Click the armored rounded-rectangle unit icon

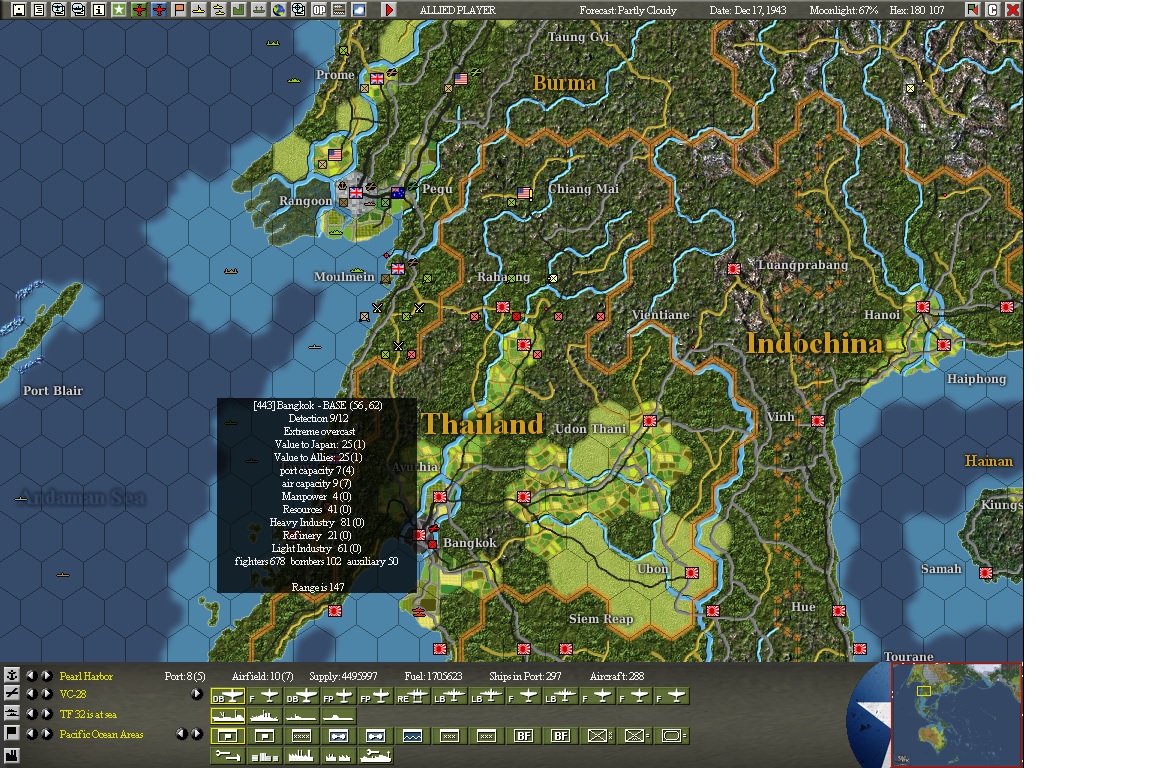672,735
